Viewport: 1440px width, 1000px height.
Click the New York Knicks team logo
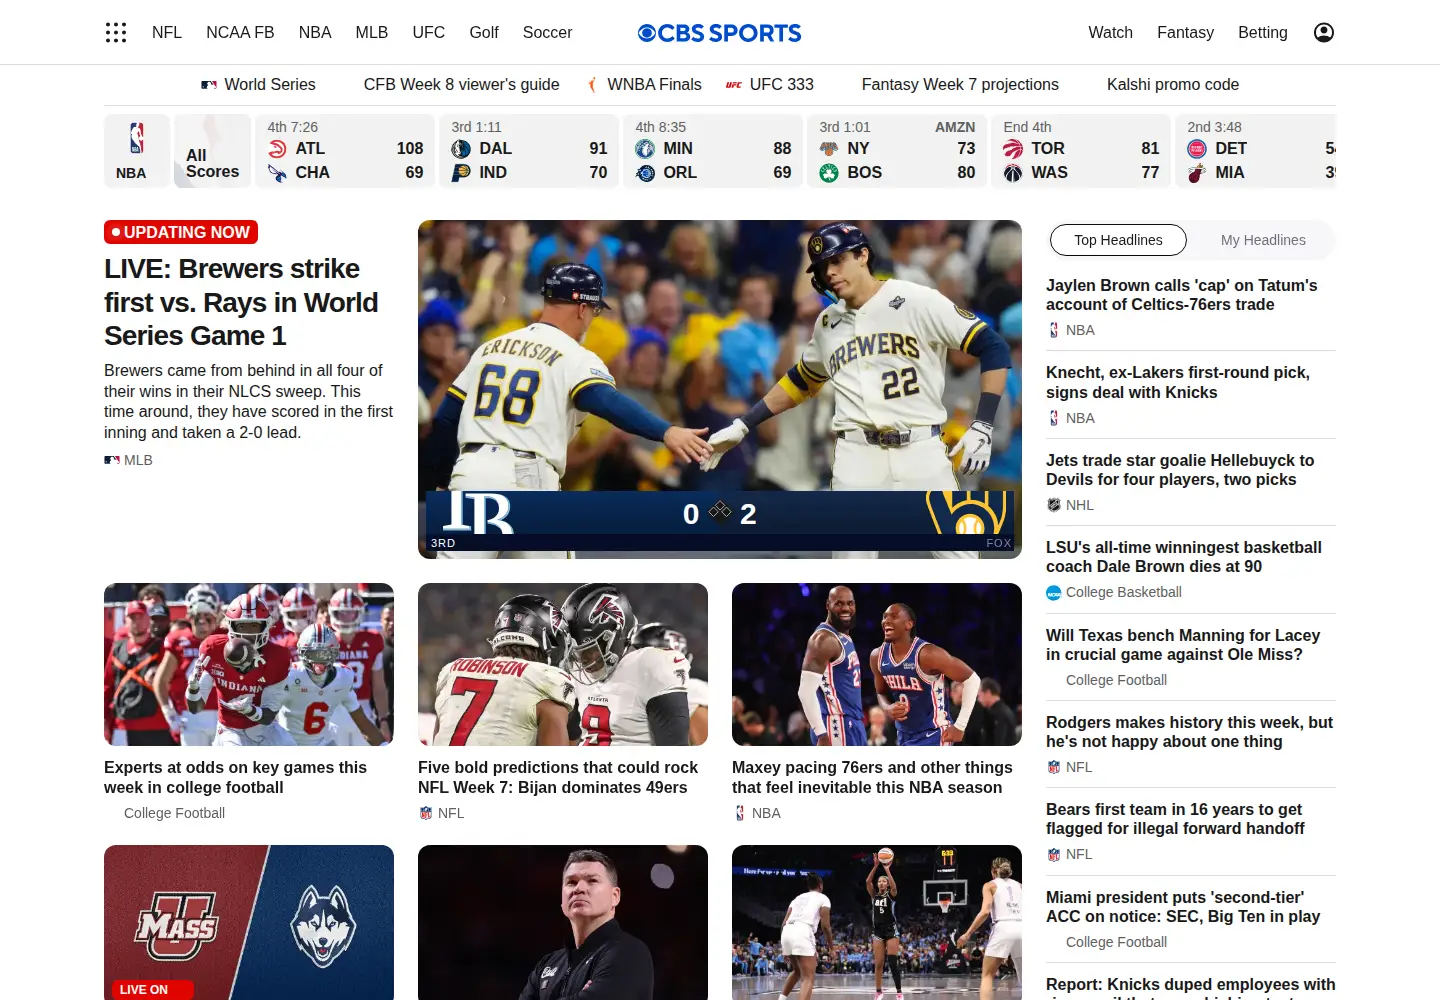[x=829, y=148]
